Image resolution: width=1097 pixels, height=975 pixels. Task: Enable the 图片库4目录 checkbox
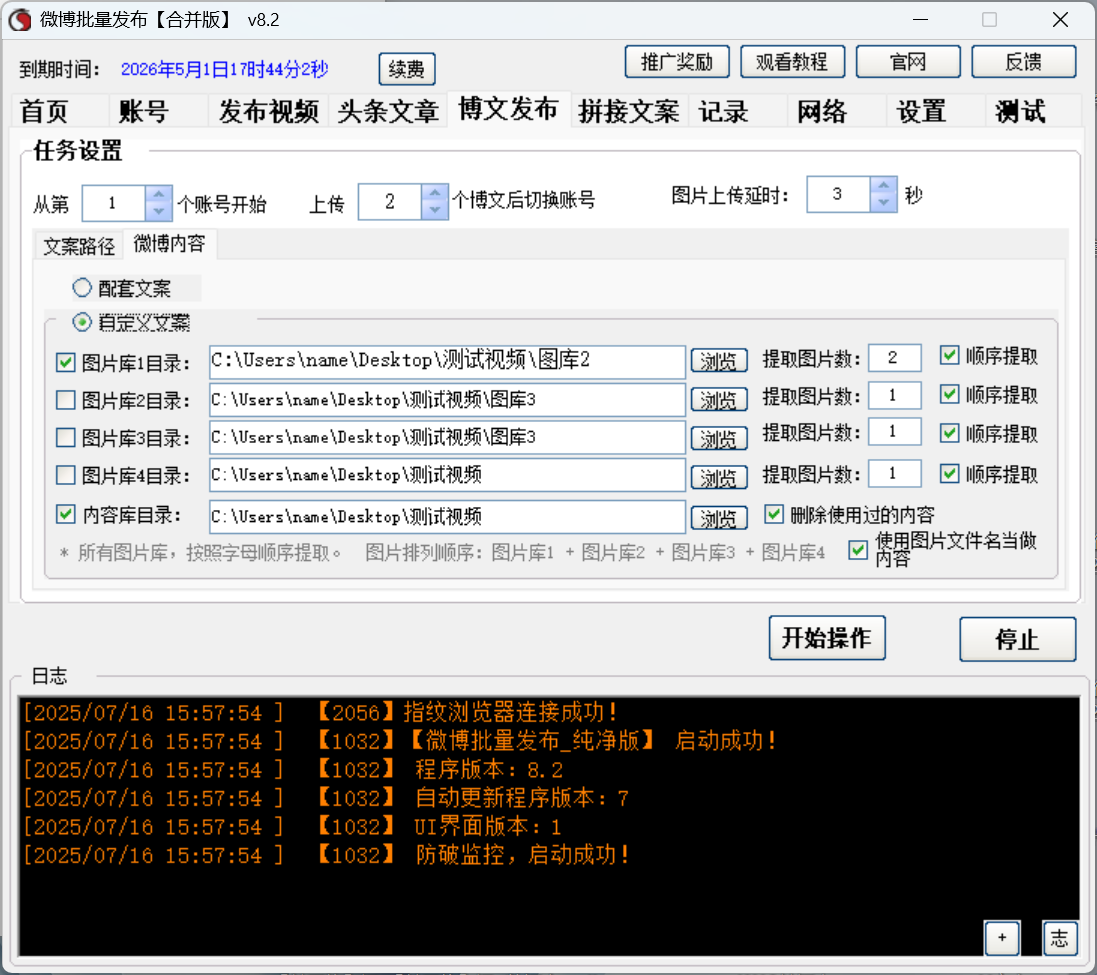point(66,476)
